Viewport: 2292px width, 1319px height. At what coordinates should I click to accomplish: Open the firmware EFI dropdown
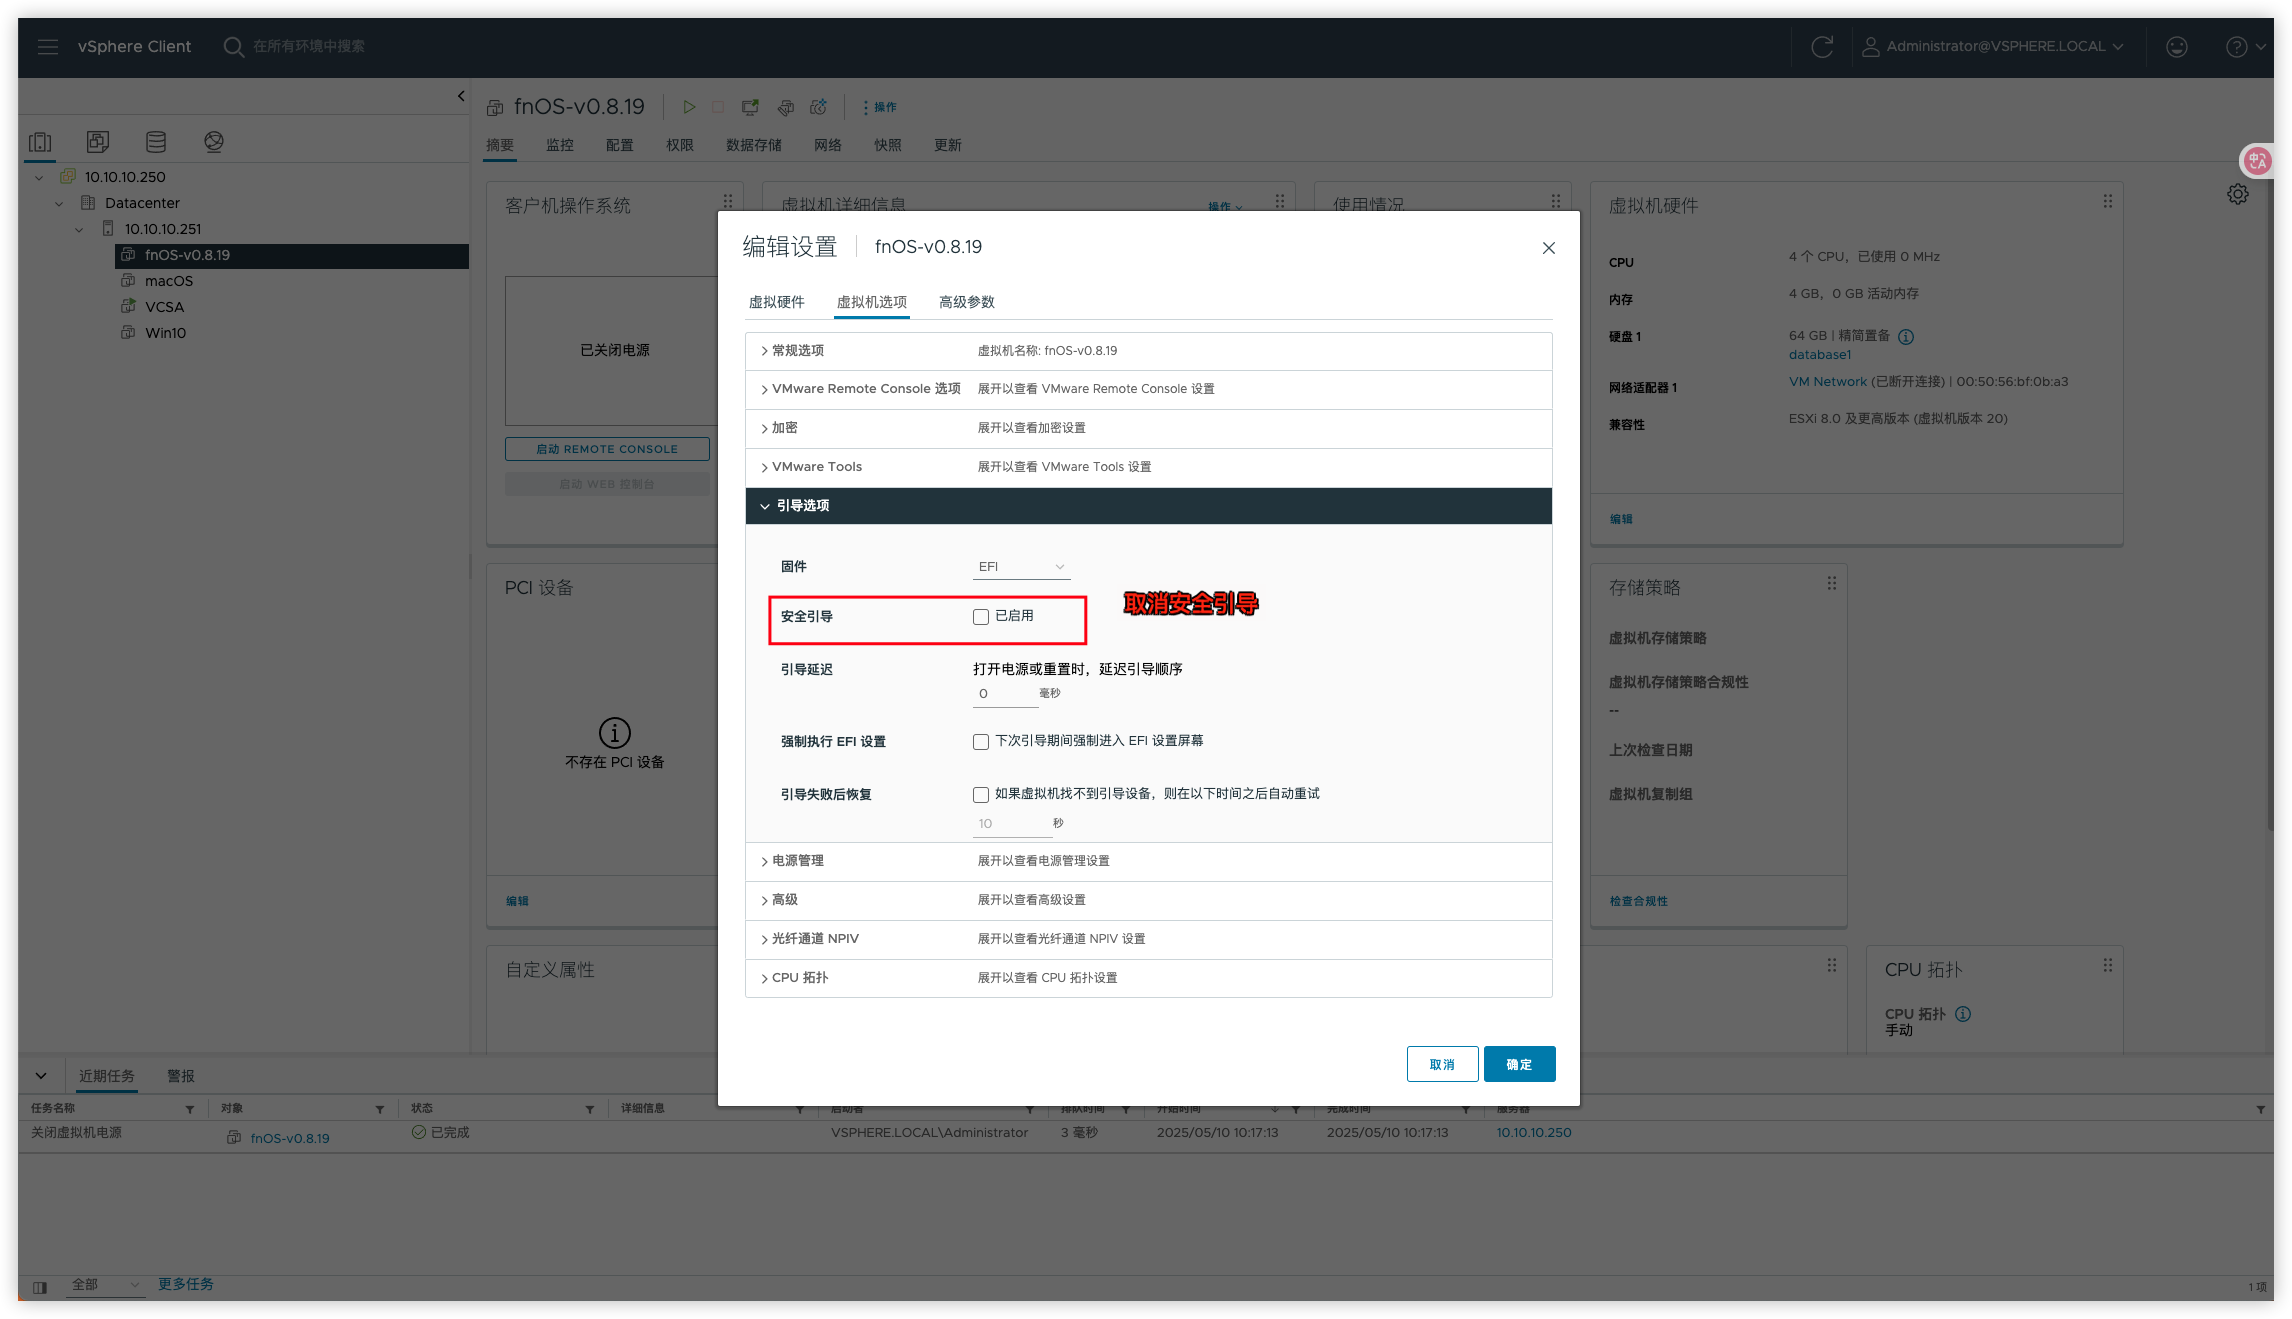coord(1021,567)
